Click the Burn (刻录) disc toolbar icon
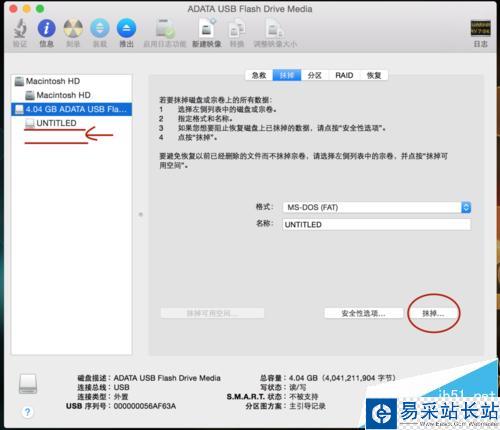500x430 pixels. (x=73, y=28)
